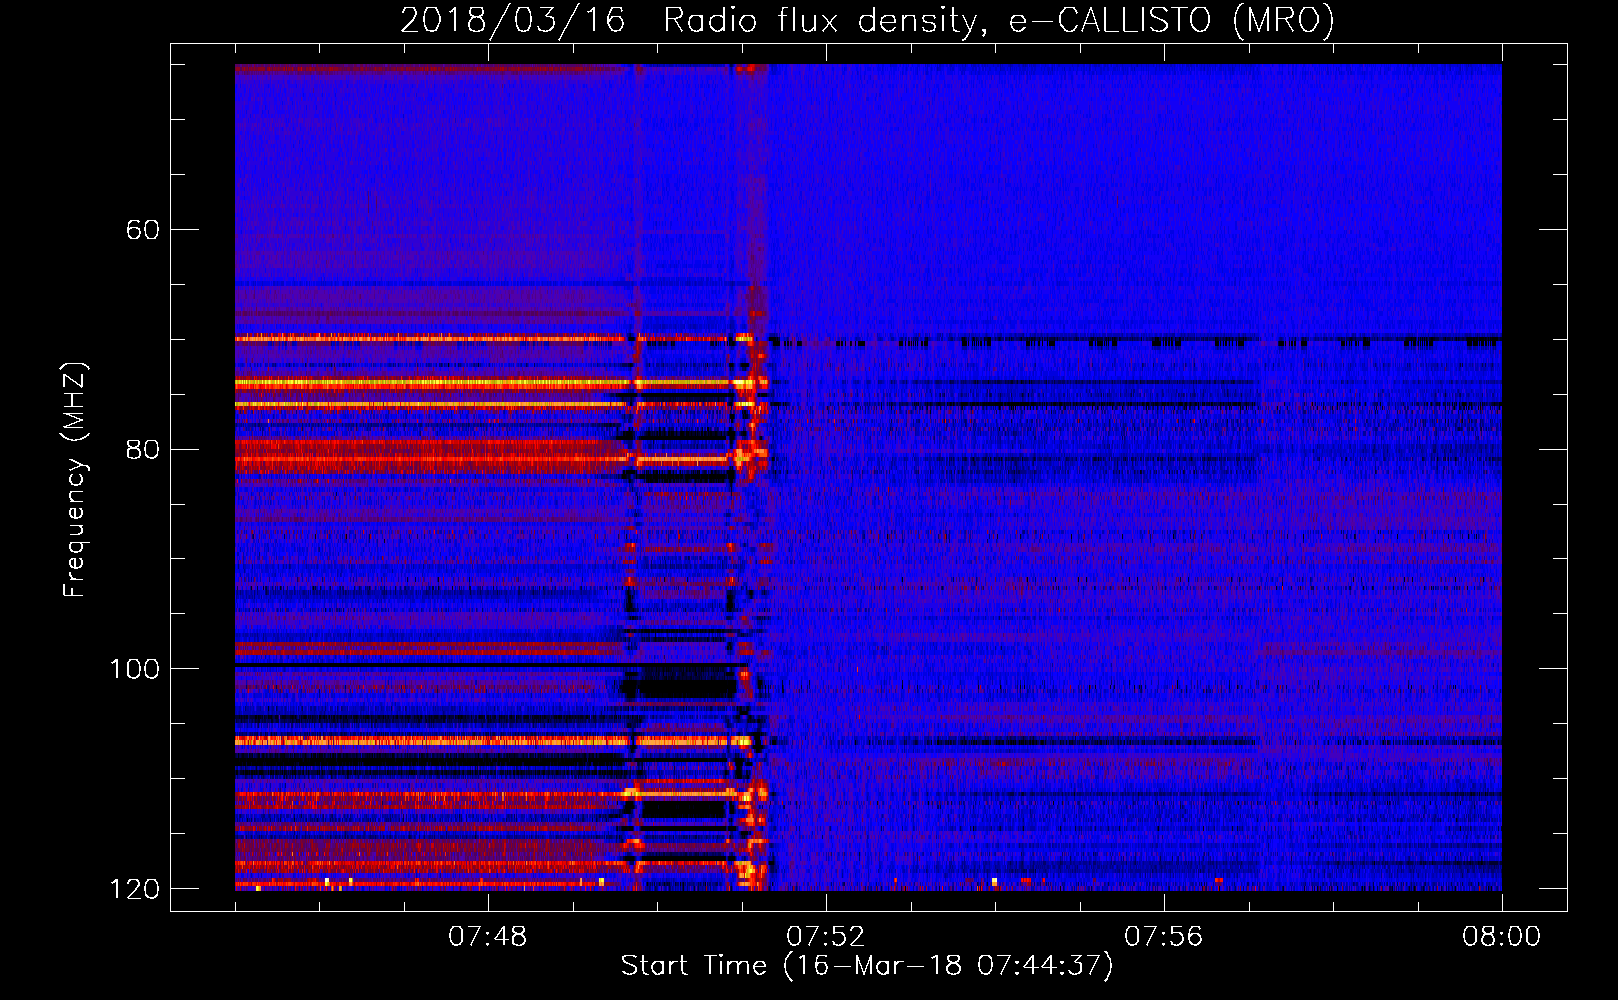This screenshot has width=1618, height=1000.
Task: Click the plot title mentioning e-CALLISTO (MRO)
Action: pos(867,20)
